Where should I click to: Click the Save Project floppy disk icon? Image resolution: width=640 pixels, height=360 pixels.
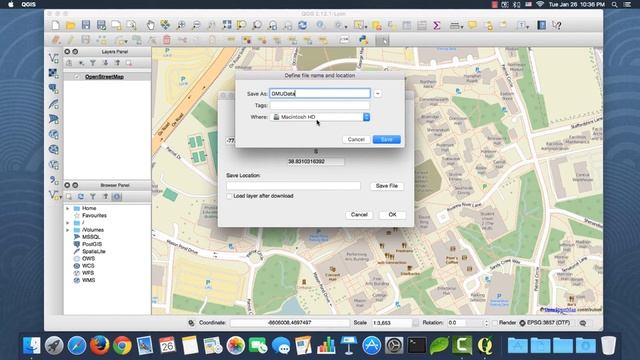[86, 25]
